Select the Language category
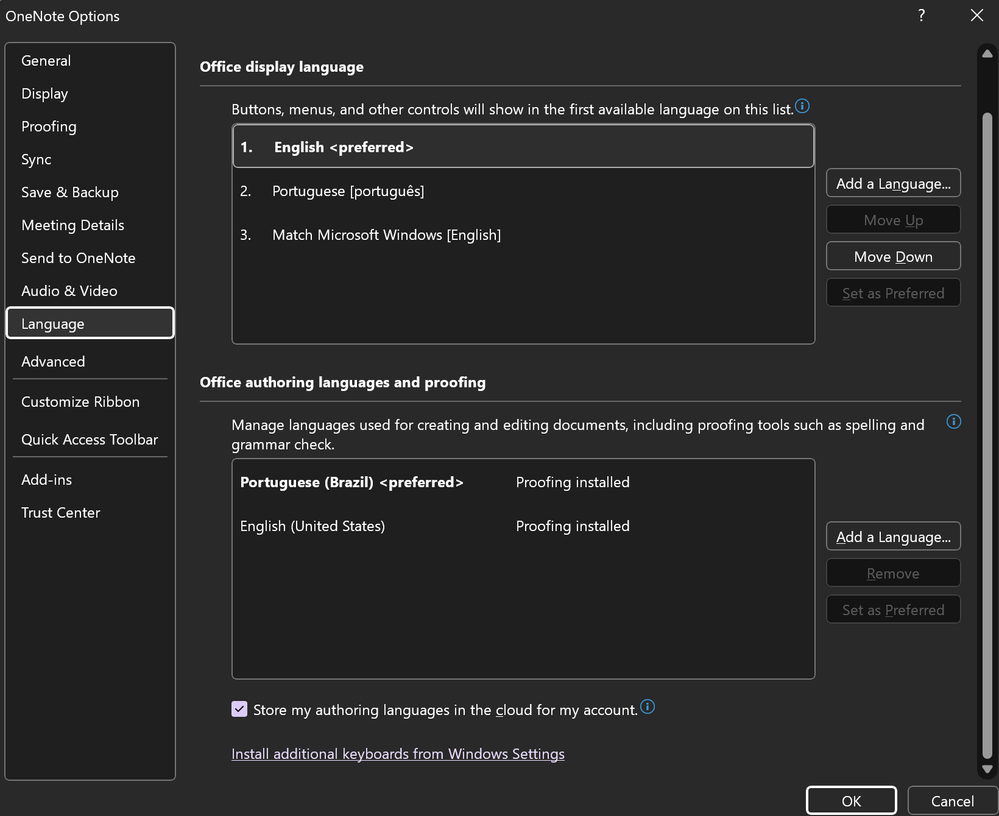 90,323
